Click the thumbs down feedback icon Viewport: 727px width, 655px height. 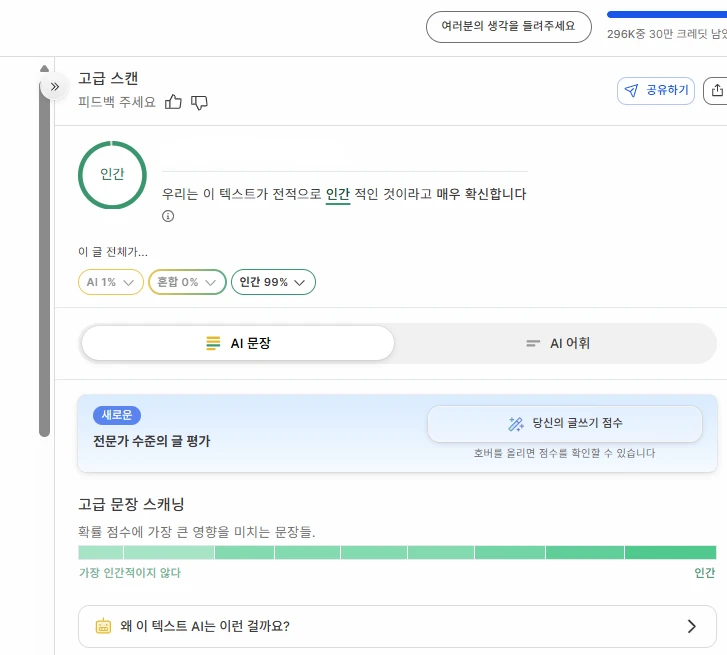coord(199,102)
